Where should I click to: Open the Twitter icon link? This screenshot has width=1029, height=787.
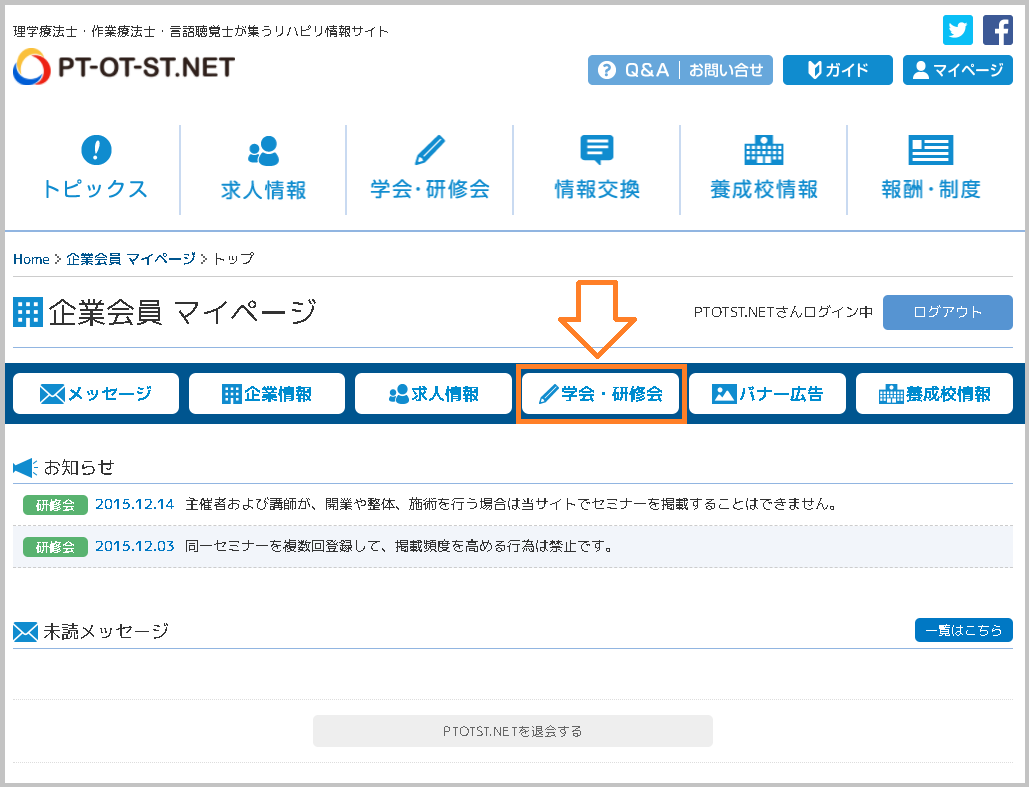pos(958,30)
